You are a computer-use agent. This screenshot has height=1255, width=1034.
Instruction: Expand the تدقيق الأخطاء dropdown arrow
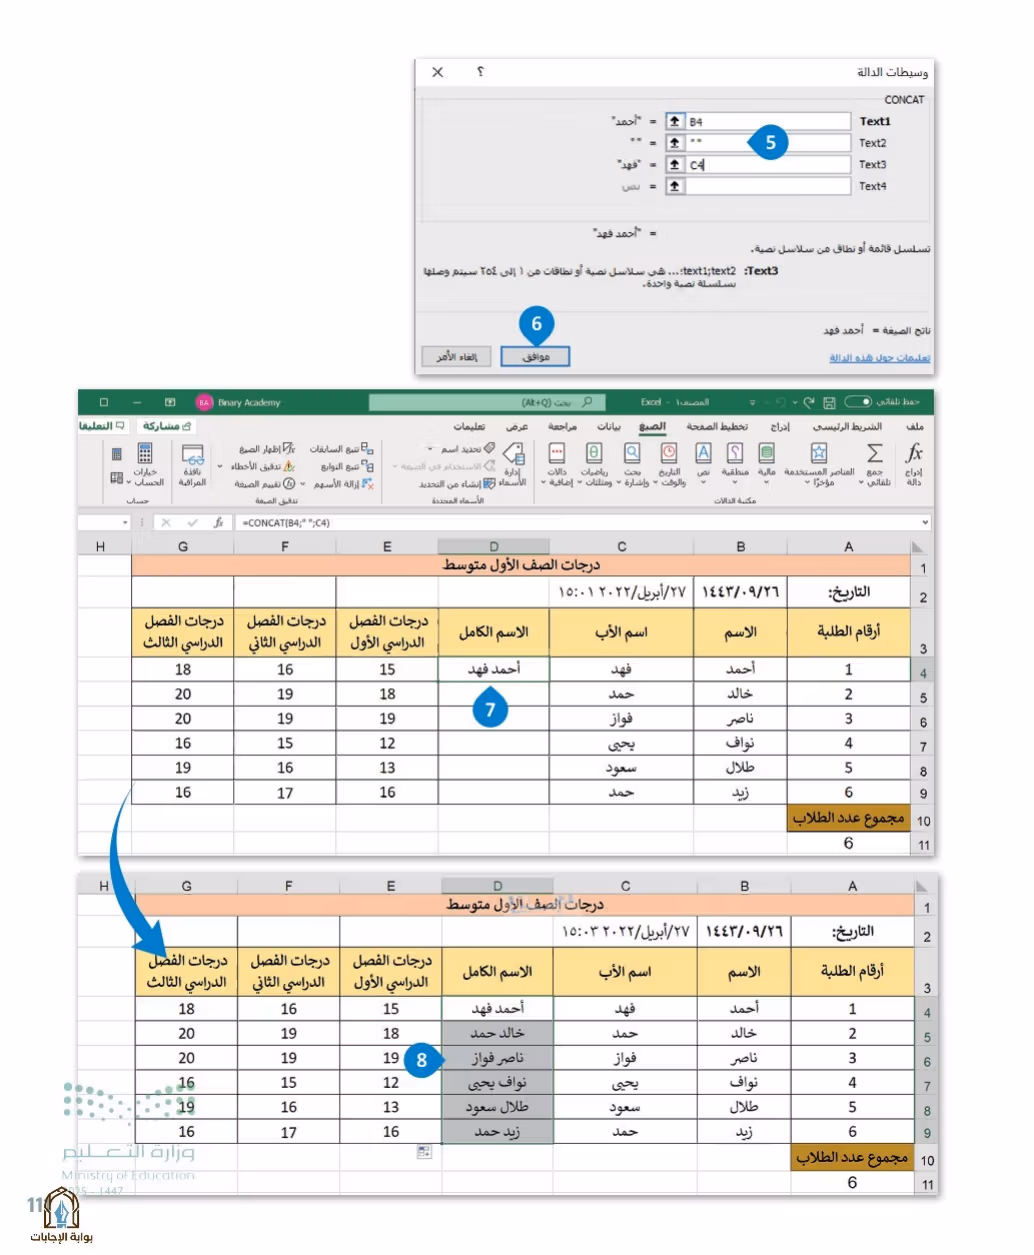tap(220, 466)
